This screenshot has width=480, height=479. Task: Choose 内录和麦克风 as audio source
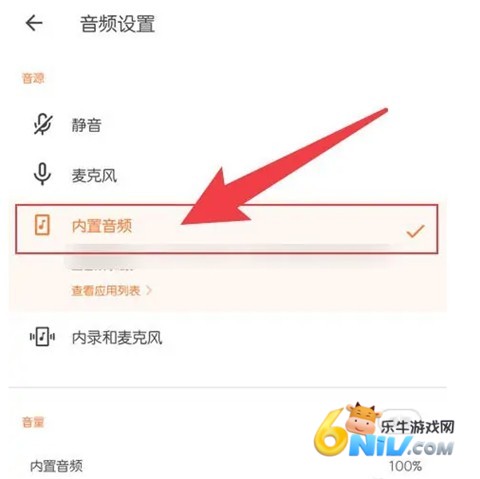tap(117, 337)
